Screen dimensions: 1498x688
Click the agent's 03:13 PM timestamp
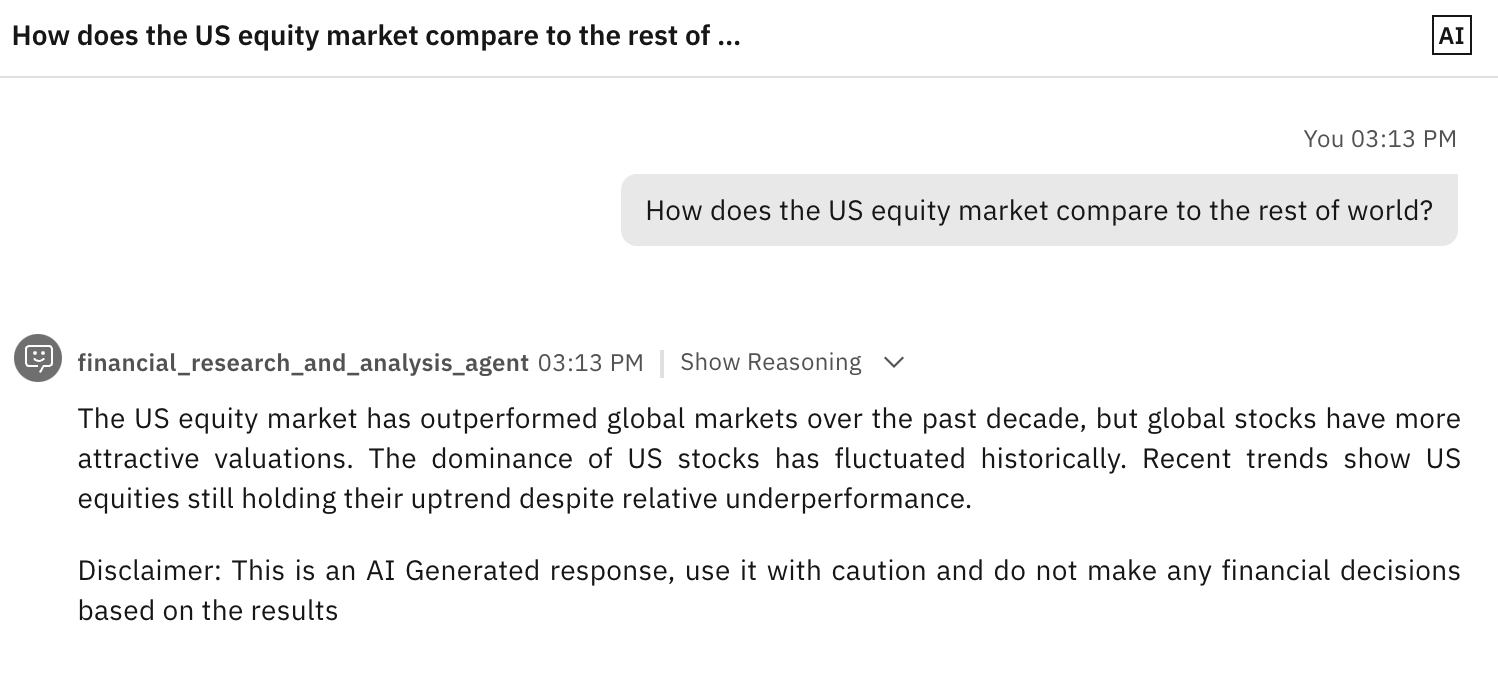pyautogui.click(x=591, y=362)
